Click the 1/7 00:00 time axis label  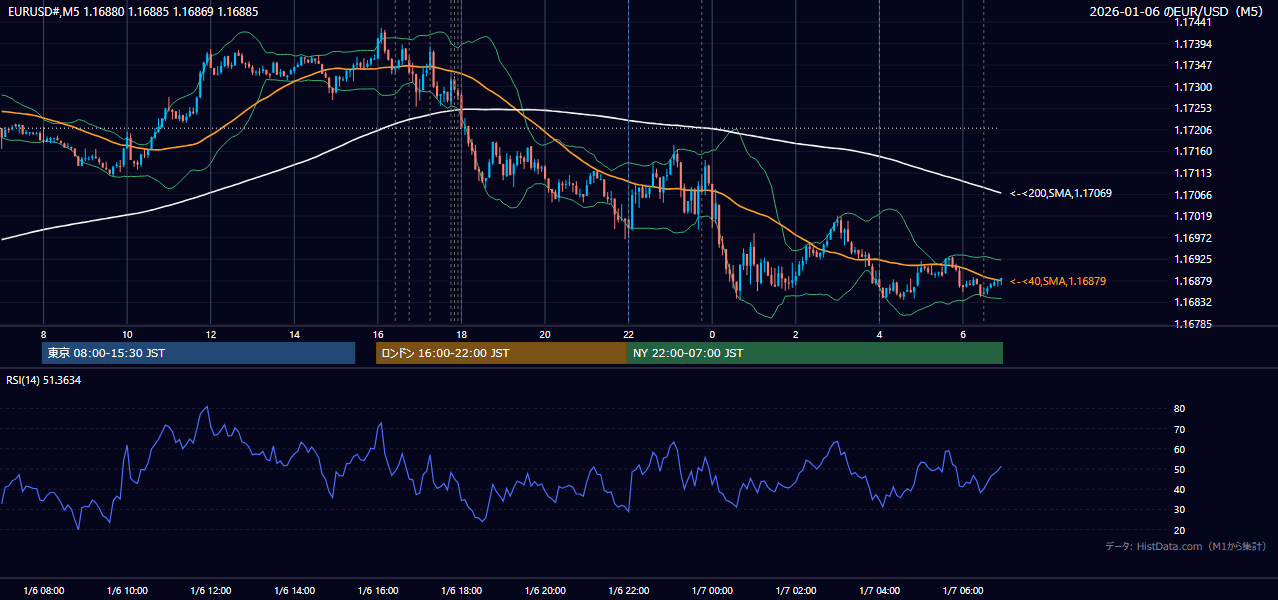712,591
